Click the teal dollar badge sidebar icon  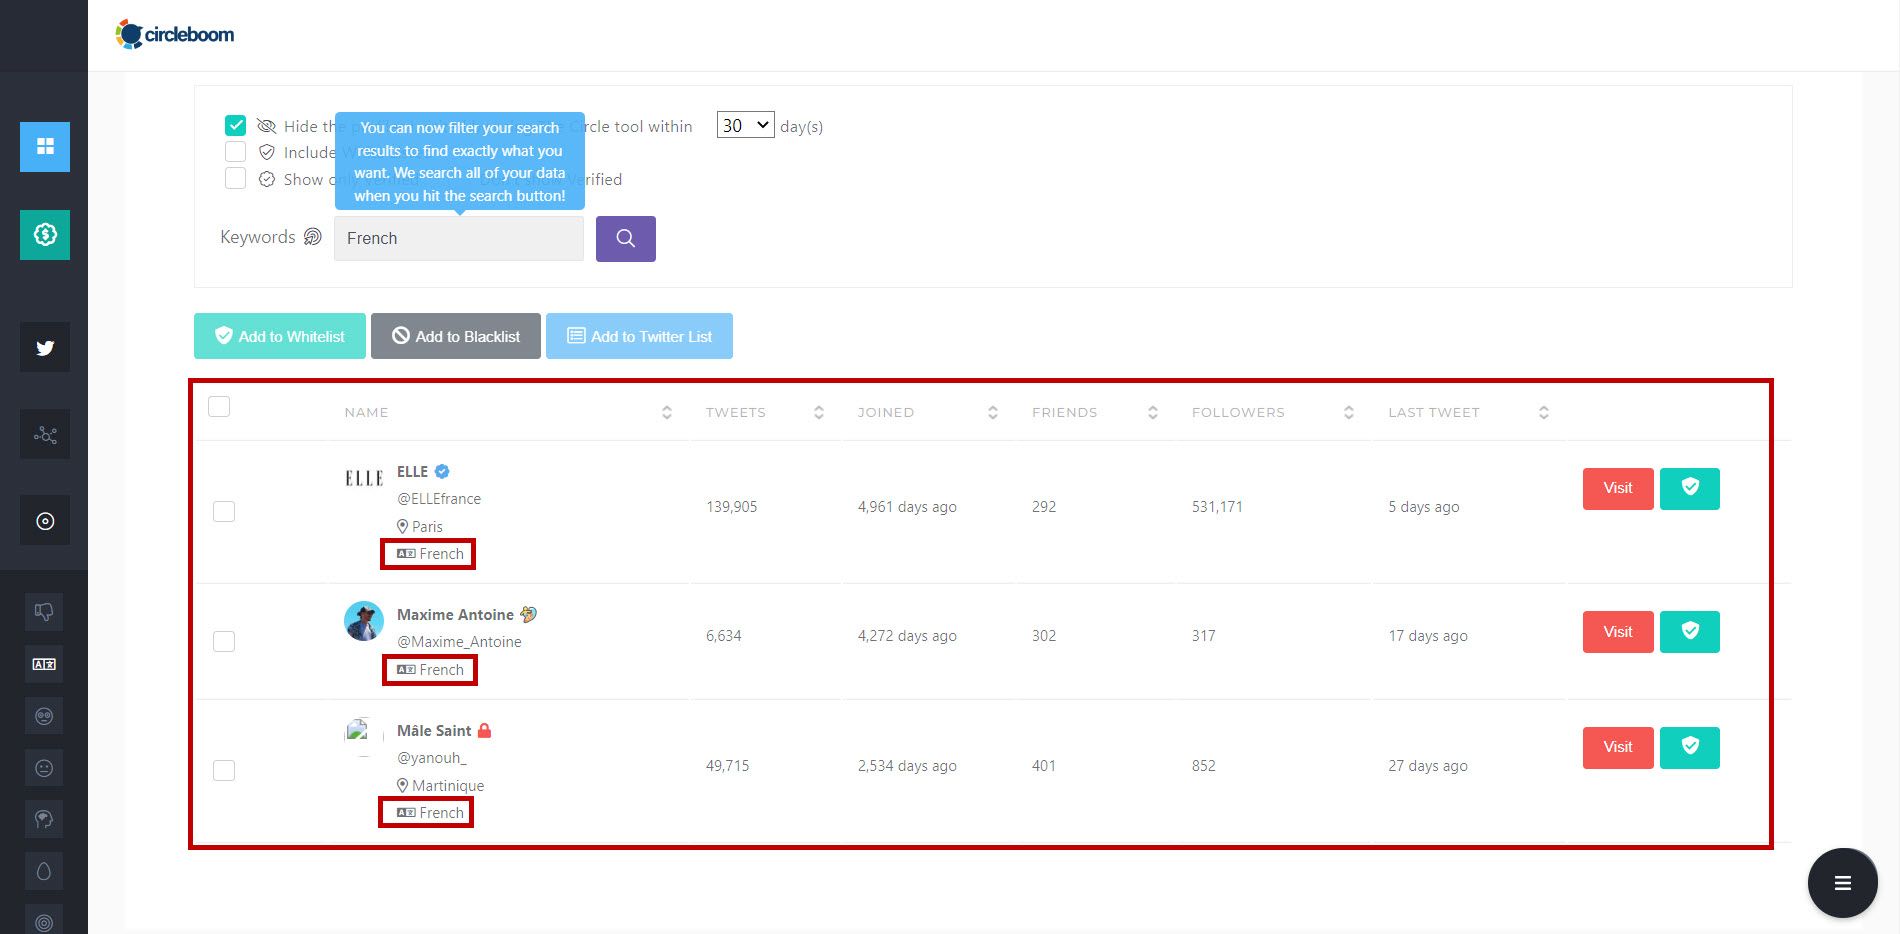(x=45, y=235)
